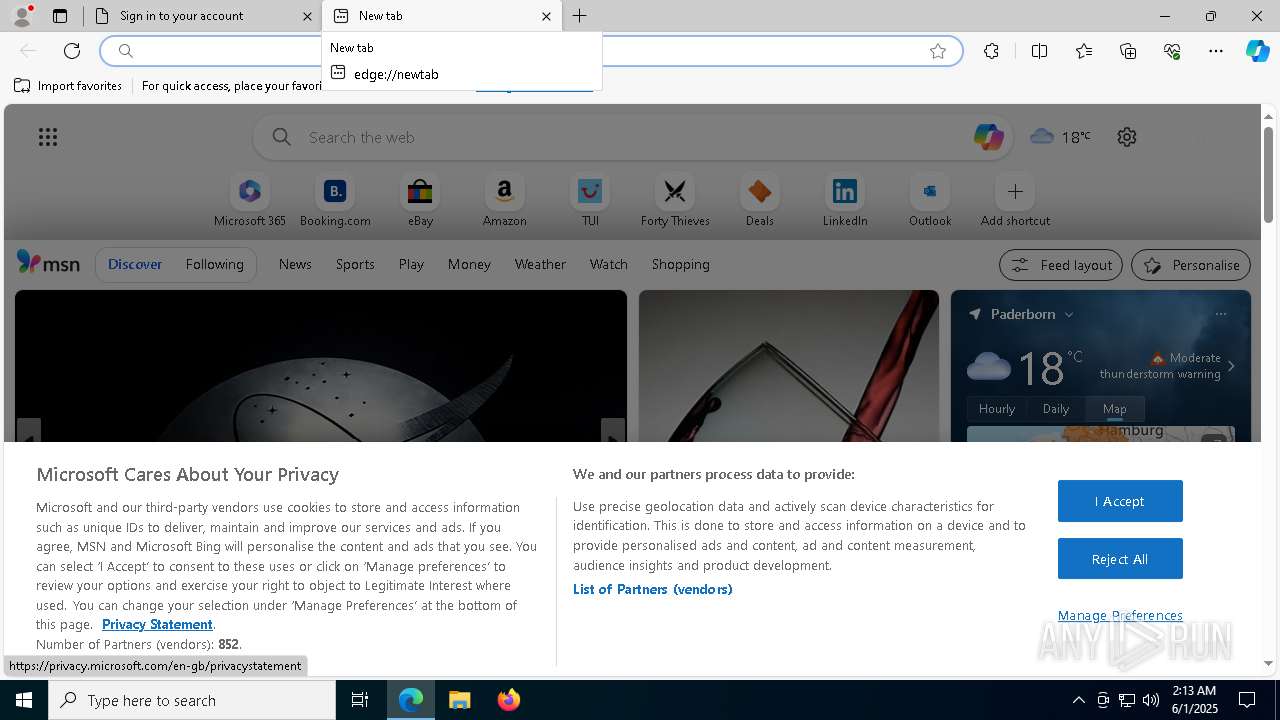Open Browser essentials heart icon
The width and height of the screenshot is (1280, 720).
tap(1172, 51)
